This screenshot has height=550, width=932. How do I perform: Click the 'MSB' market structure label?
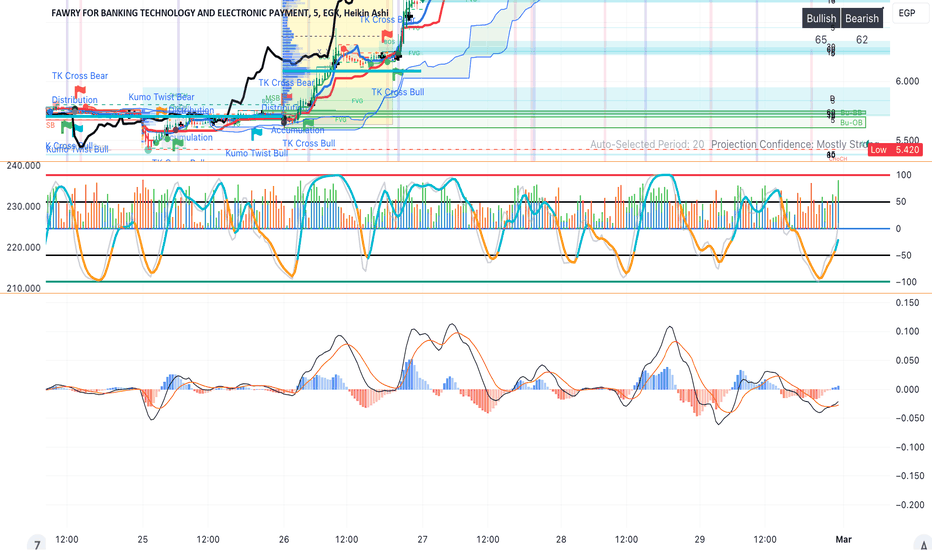coord(272,98)
